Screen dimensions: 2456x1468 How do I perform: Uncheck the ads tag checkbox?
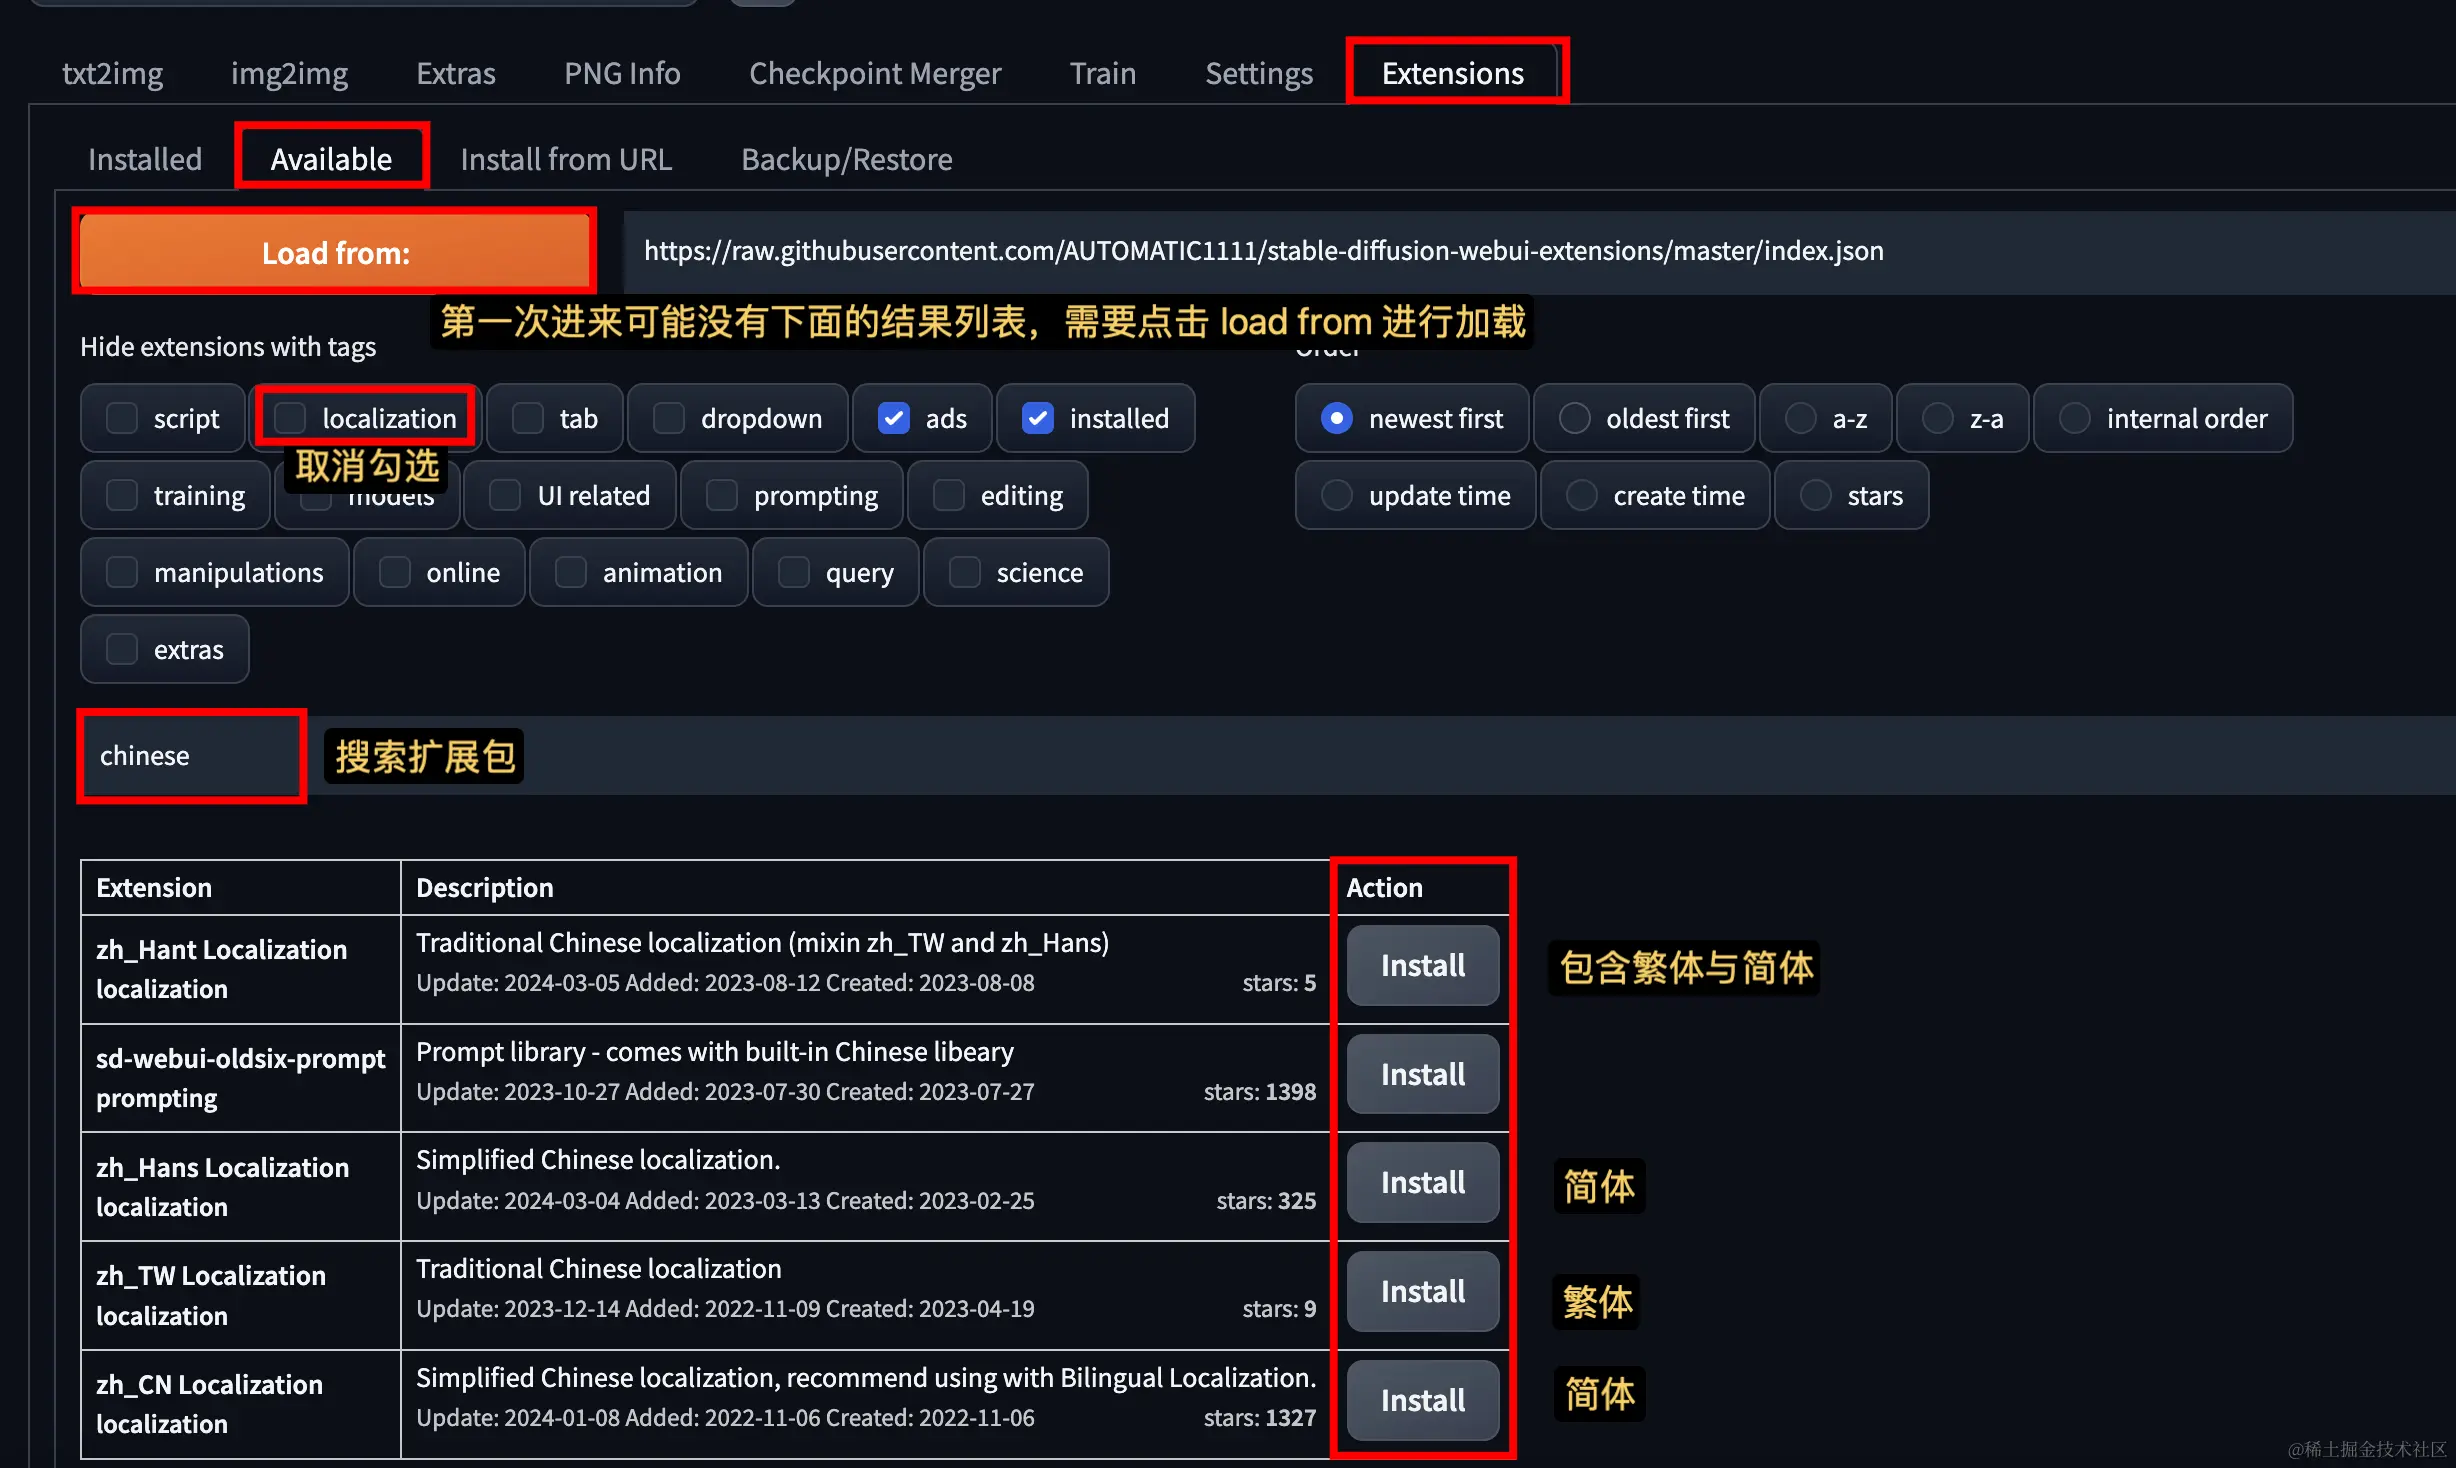[893, 418]
